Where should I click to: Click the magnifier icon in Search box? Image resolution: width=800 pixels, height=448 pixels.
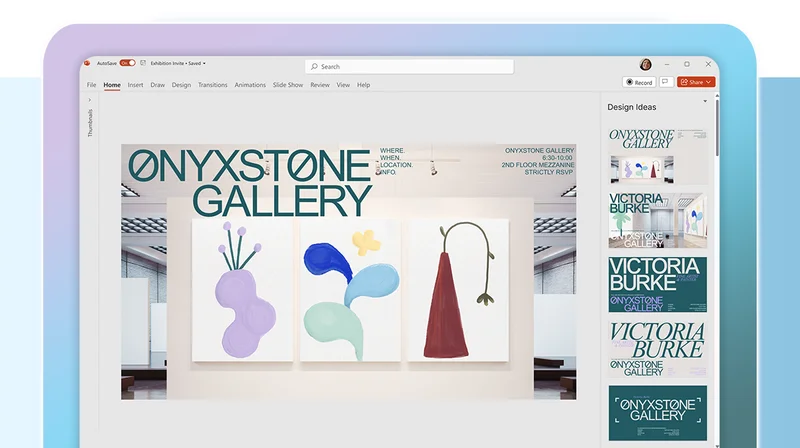(x=314, y=66)
